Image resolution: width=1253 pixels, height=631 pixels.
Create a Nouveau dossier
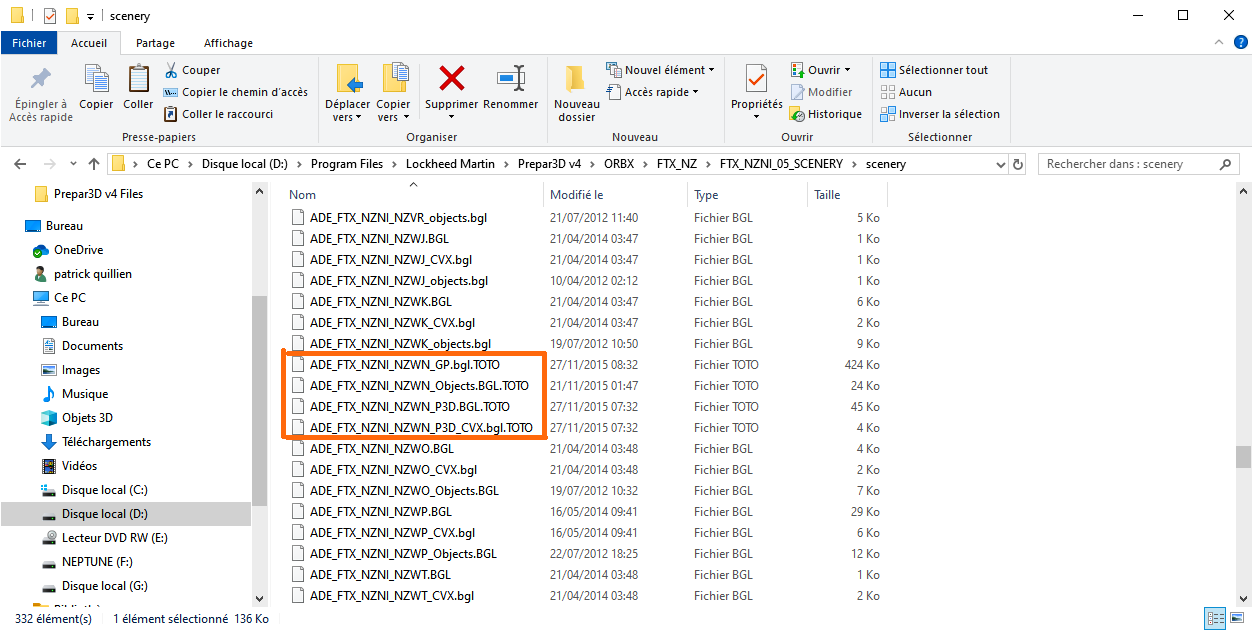576,94
